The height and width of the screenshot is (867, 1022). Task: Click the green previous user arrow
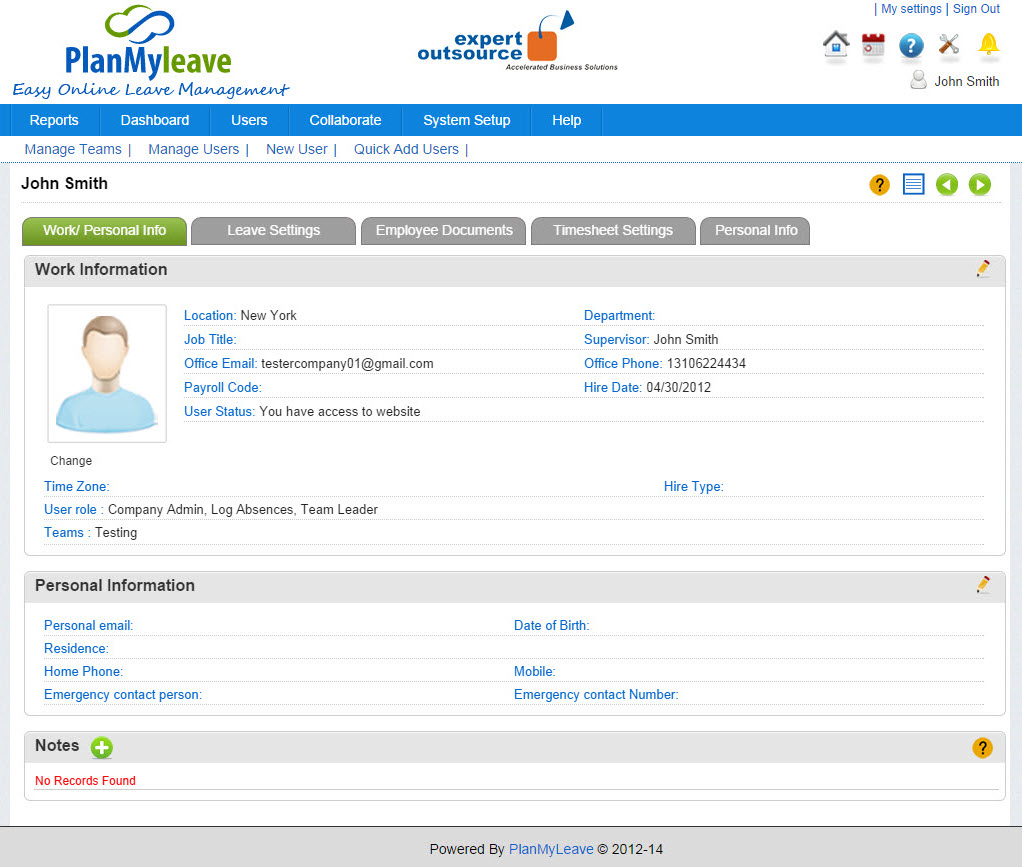(x=946, y=184)
